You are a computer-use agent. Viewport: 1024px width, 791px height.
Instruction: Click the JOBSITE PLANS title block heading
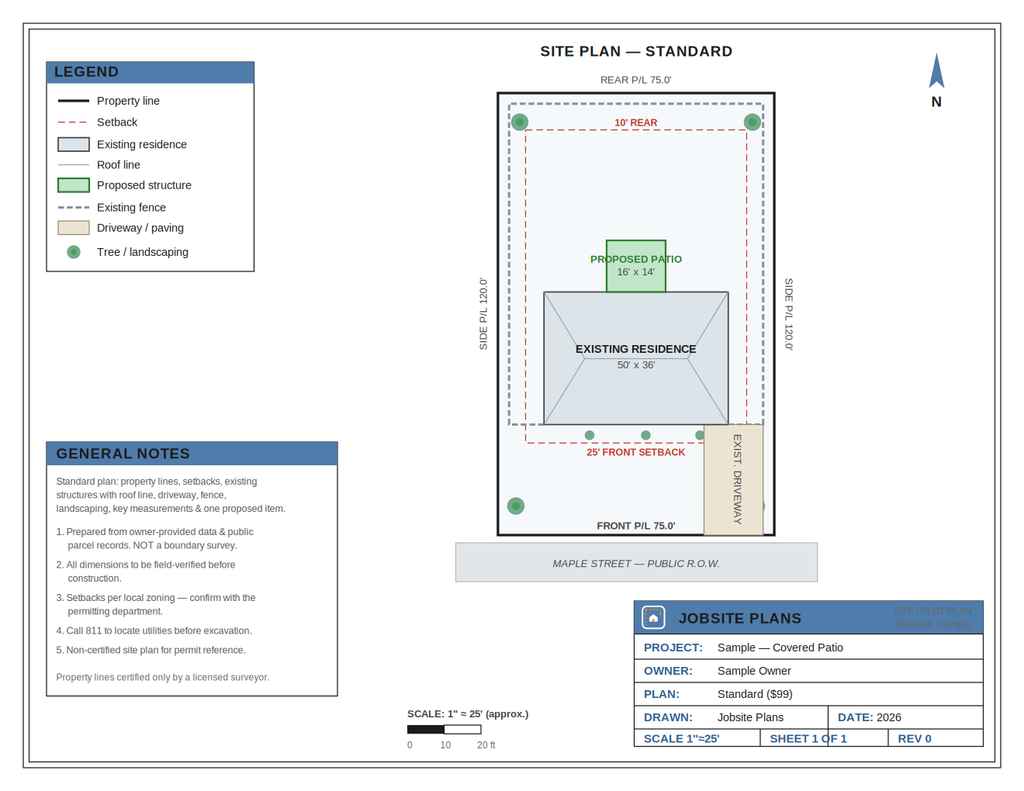740,619
